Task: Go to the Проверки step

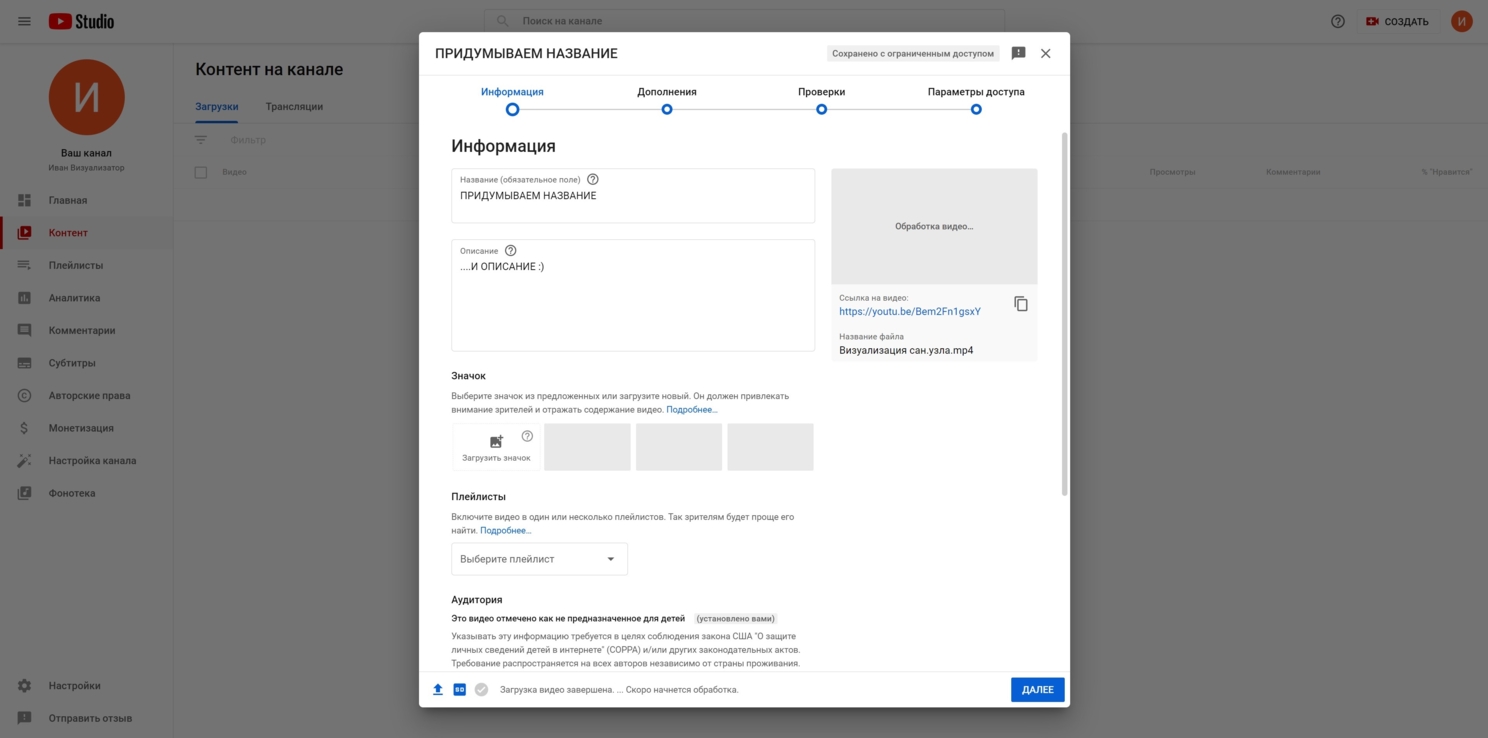Action: 821,99
